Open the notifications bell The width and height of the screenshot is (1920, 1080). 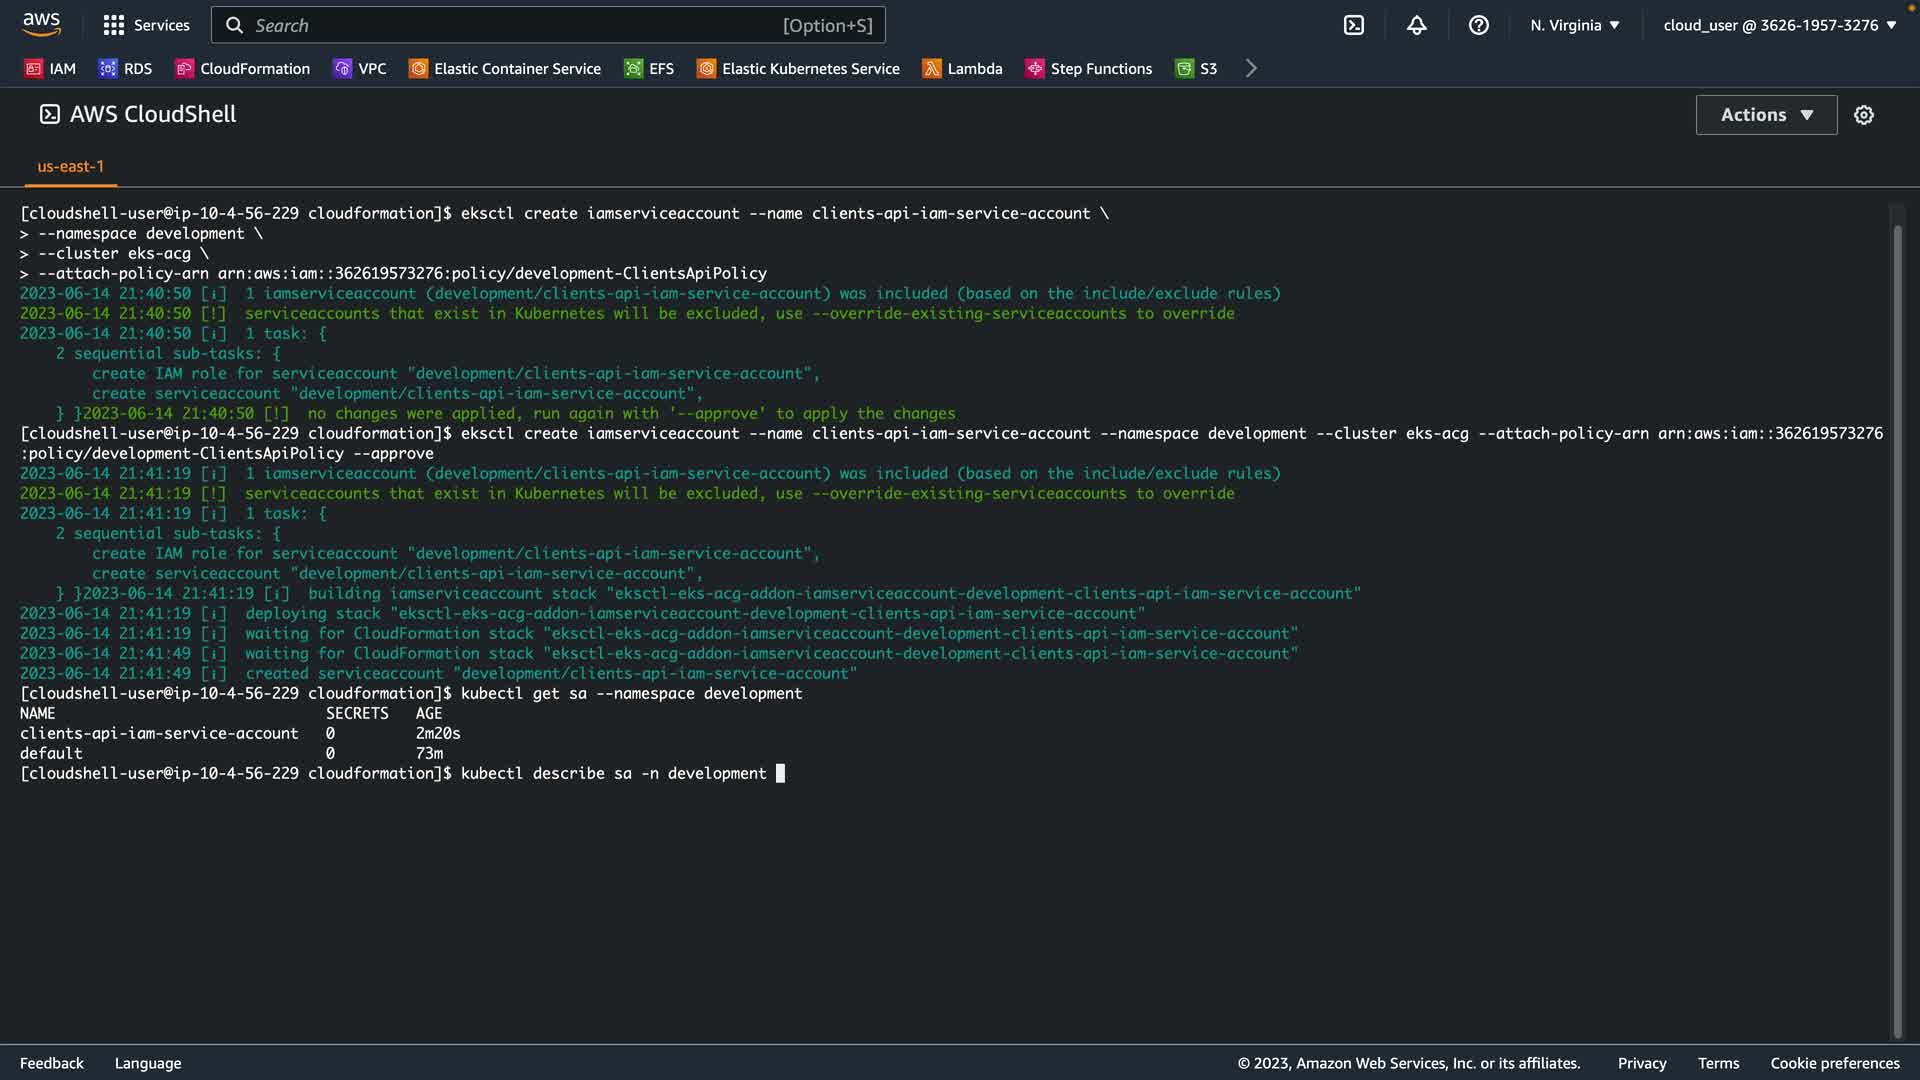pyautogui.click(x=1416, y=25)
